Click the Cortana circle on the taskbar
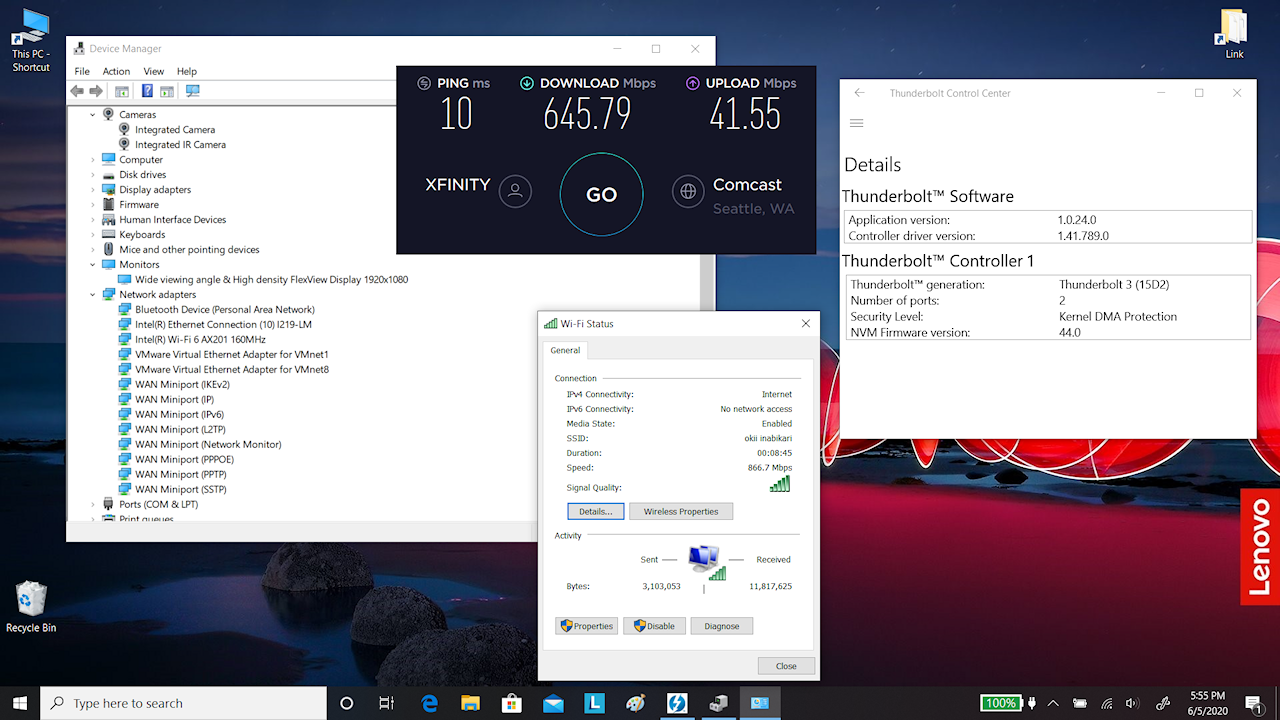Screen dimensions: 1280x720 (x=347, y=703)
